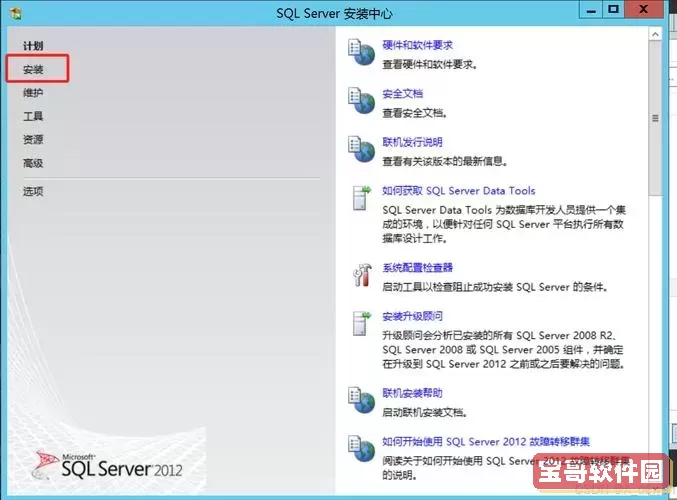Click the globe document icon beside 安全文档
The height and width of the screenshot is (500, 677).
[361, 101]
